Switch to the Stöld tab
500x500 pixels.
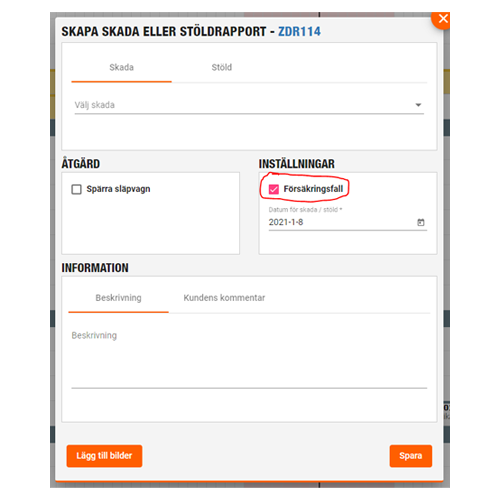coord(222,68)
